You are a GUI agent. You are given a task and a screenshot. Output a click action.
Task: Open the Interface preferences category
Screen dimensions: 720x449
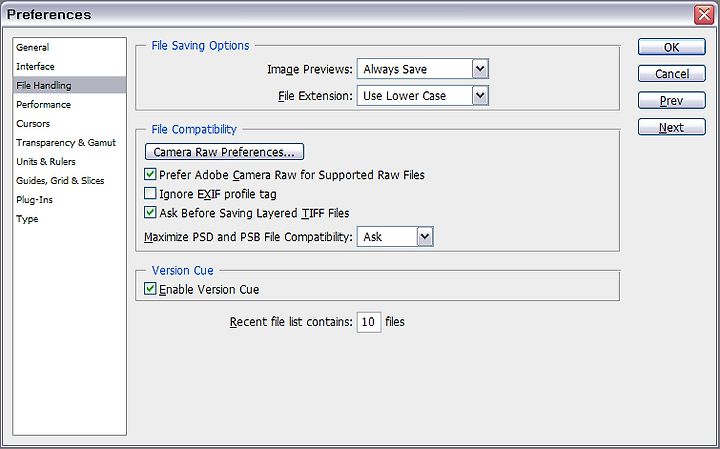[69, 67]
